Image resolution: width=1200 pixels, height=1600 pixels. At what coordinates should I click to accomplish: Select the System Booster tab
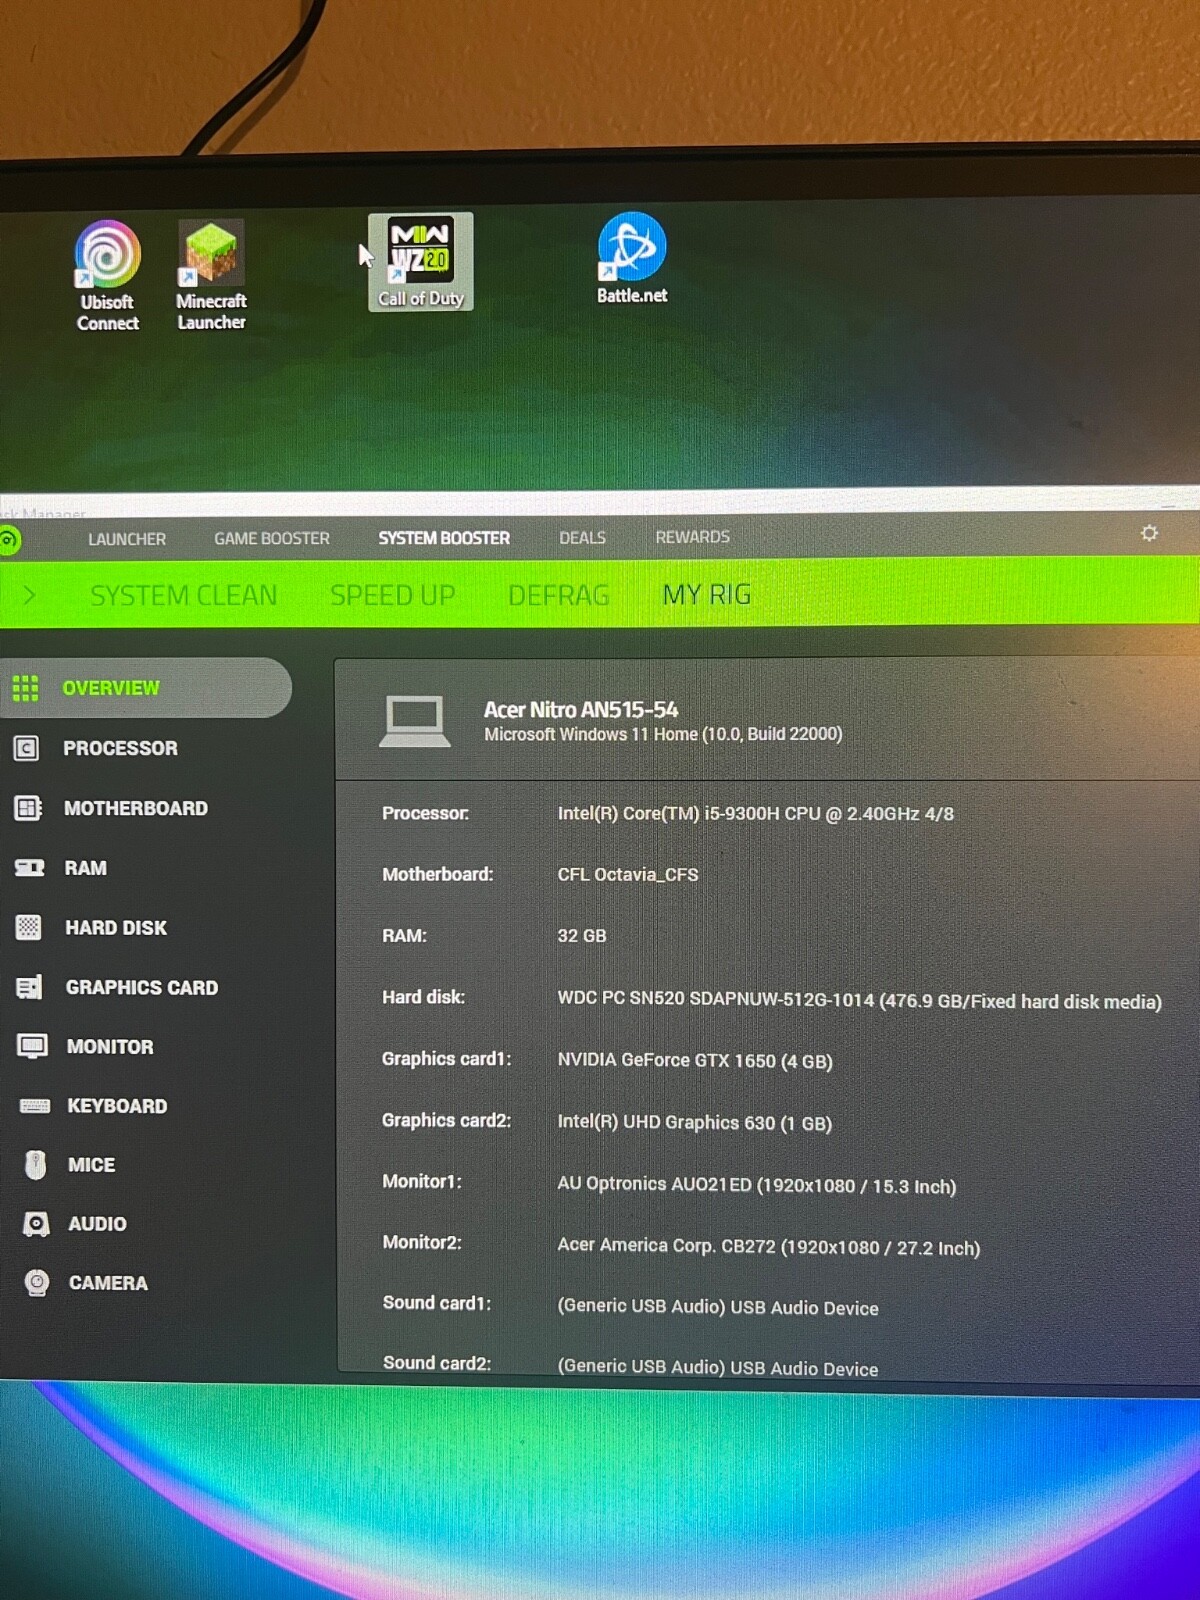444,538
